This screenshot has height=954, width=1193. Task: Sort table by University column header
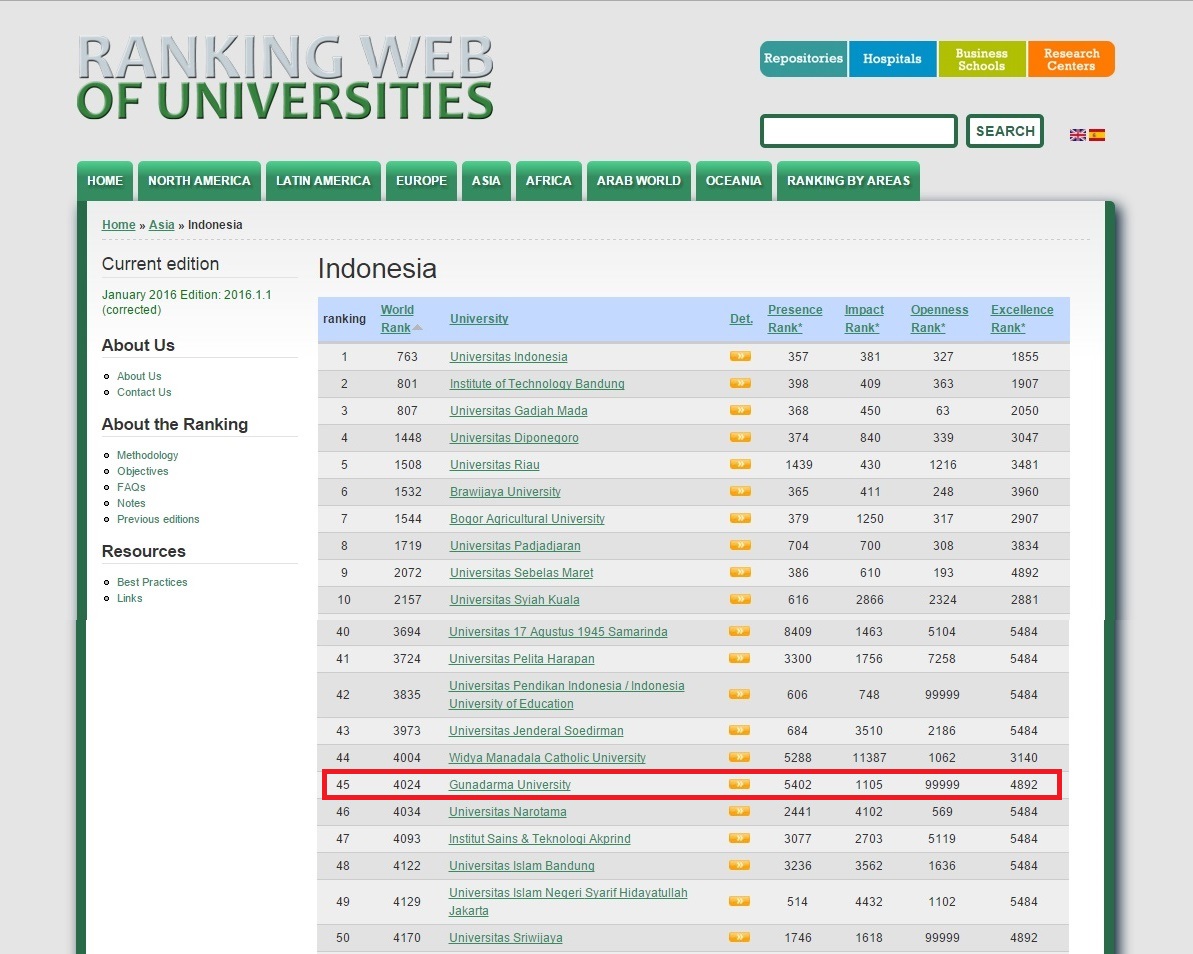[x=479, y=319]
